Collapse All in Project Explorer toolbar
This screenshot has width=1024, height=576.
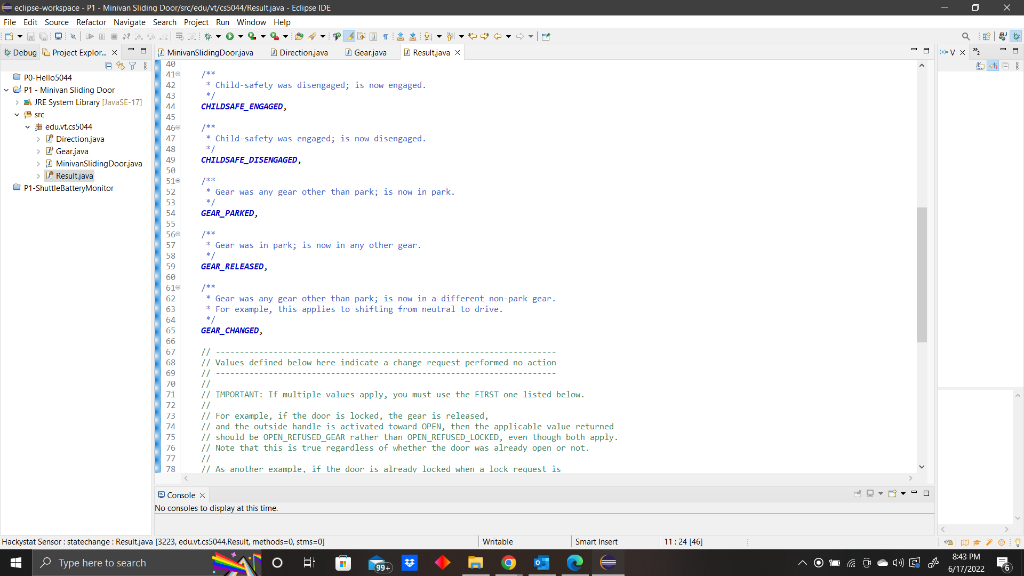(x=108, y=64)
